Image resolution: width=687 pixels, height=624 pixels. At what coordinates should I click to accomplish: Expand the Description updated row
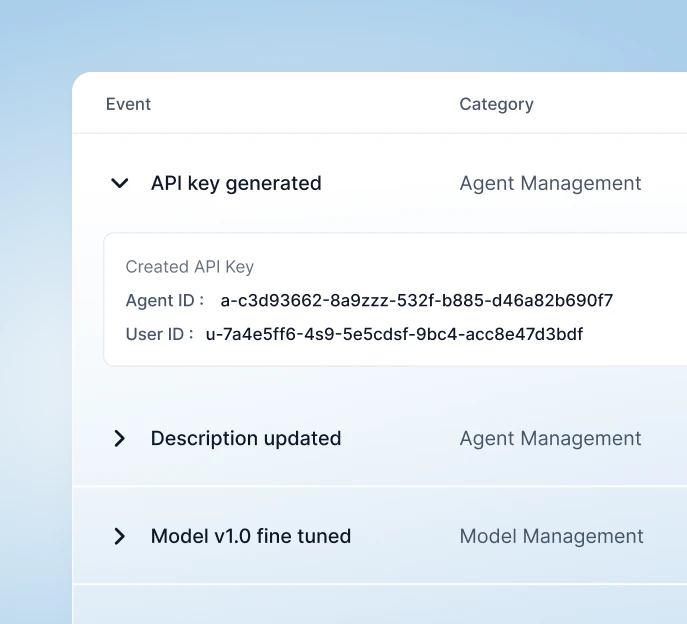(x=120, y=438)
